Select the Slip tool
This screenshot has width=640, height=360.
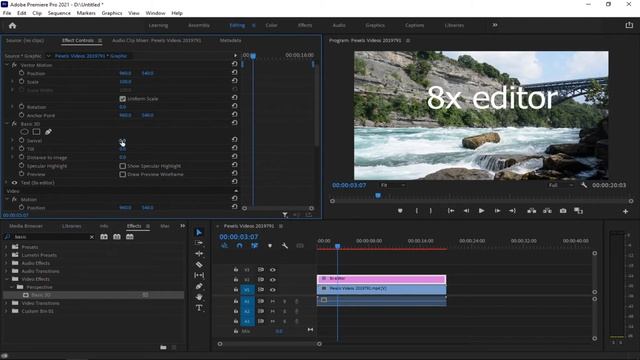pos(199,276)
